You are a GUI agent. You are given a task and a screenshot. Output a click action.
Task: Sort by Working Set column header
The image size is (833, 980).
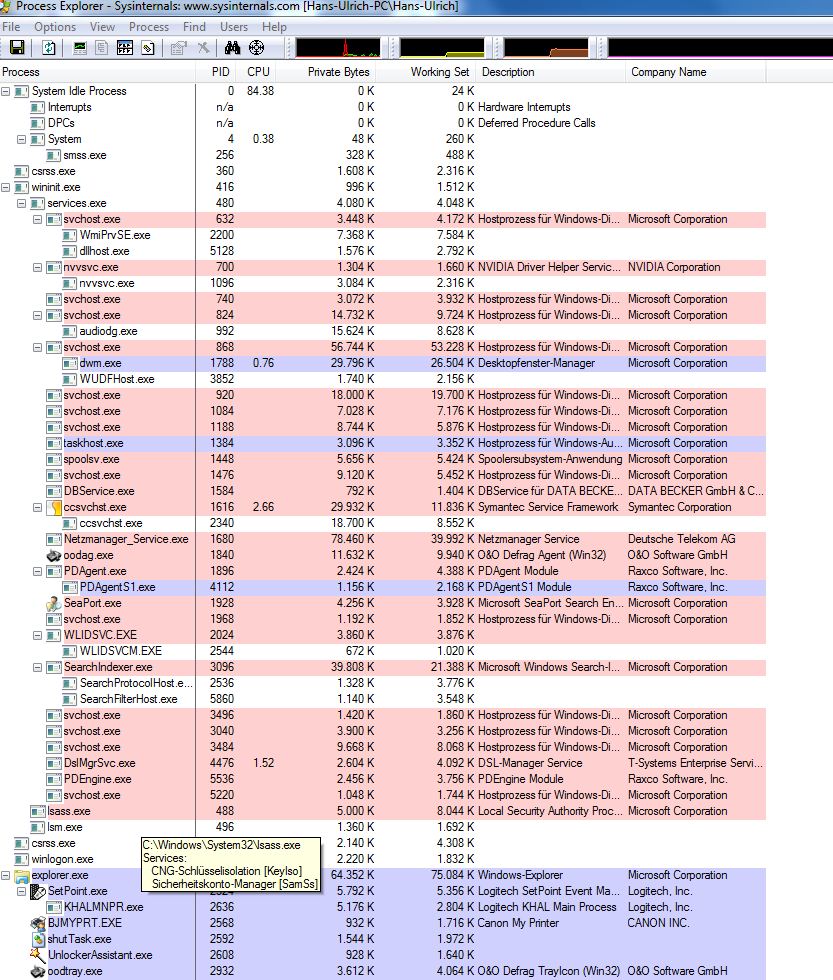[x=426, y=72]
